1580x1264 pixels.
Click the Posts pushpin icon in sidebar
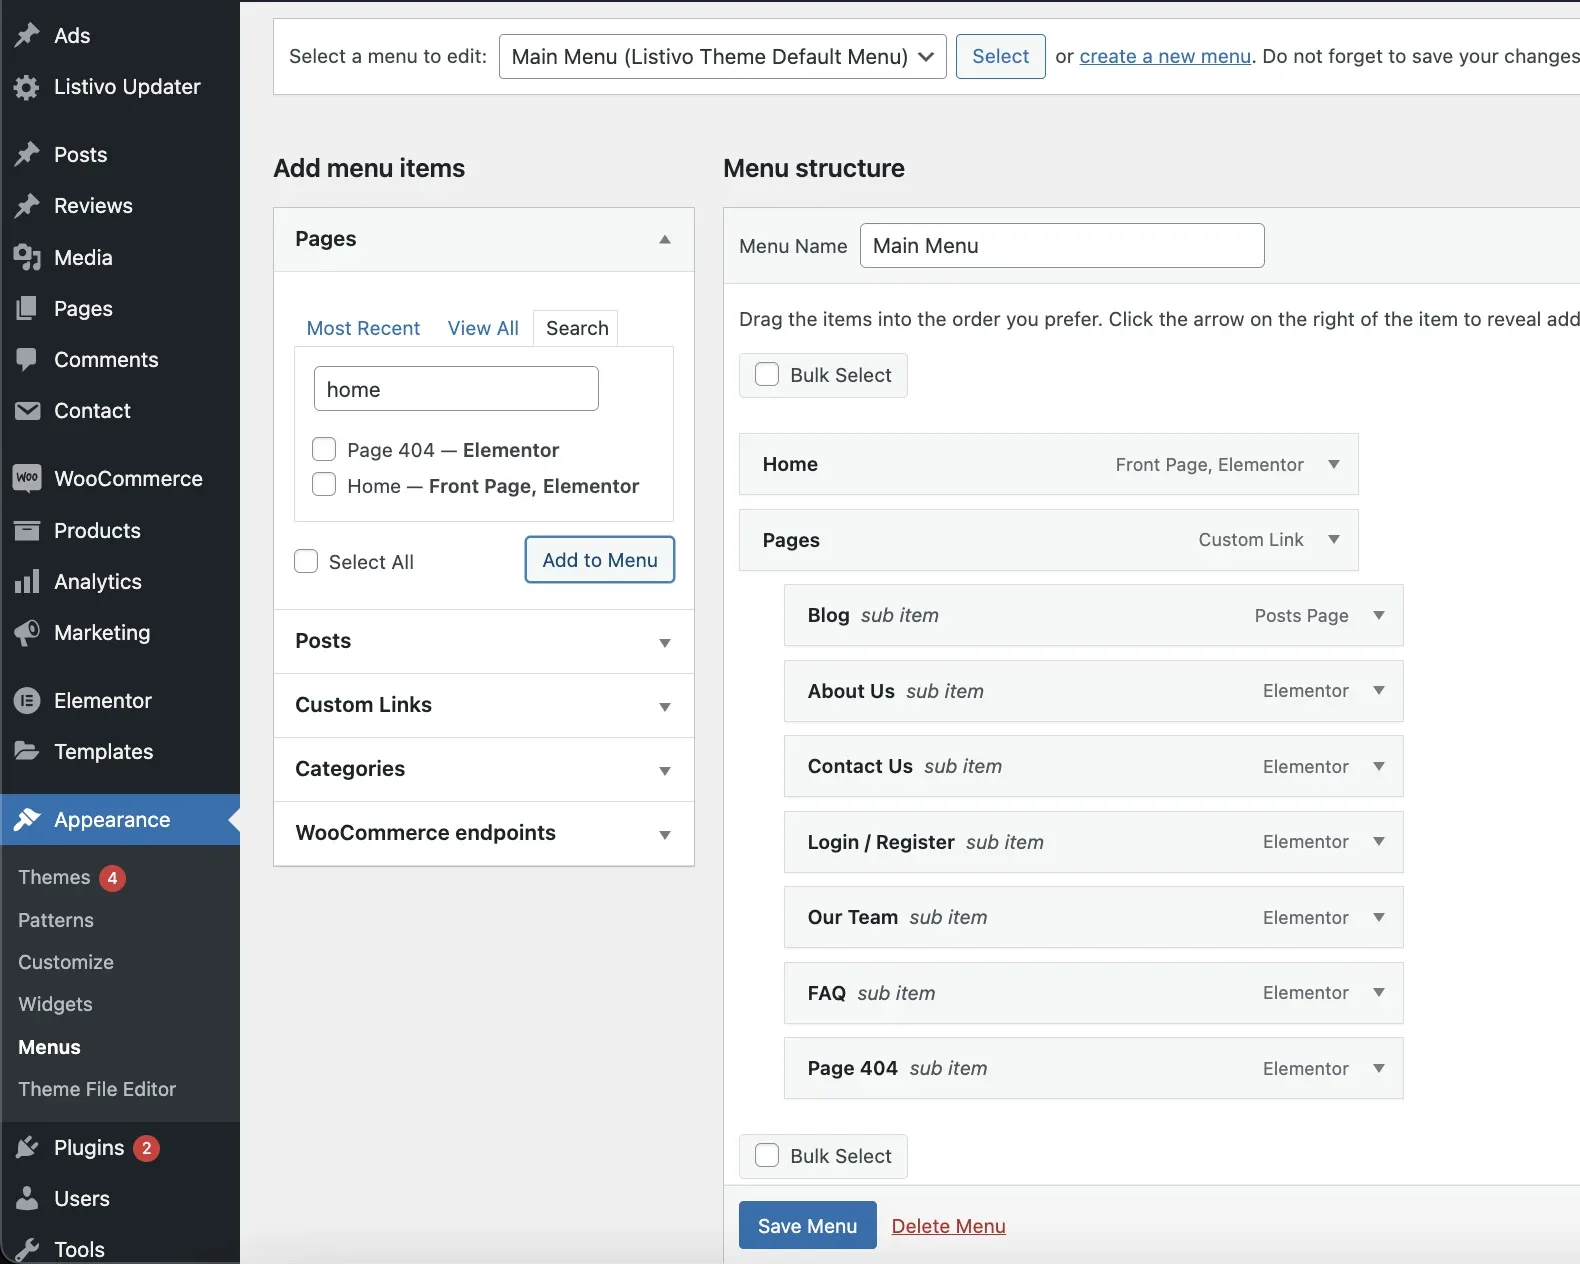(27, 154)
